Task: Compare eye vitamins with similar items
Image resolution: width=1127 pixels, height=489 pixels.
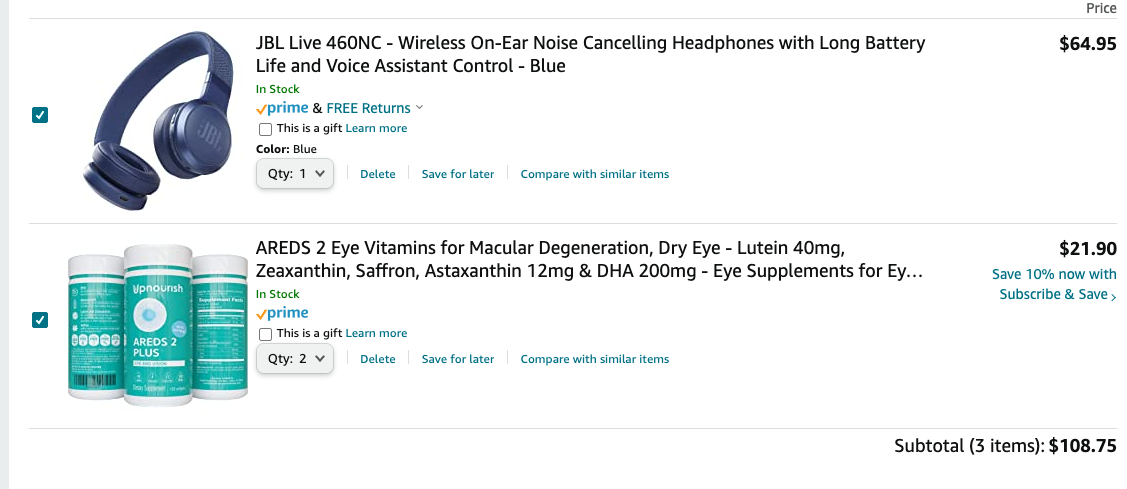Action: pos(595,359)
